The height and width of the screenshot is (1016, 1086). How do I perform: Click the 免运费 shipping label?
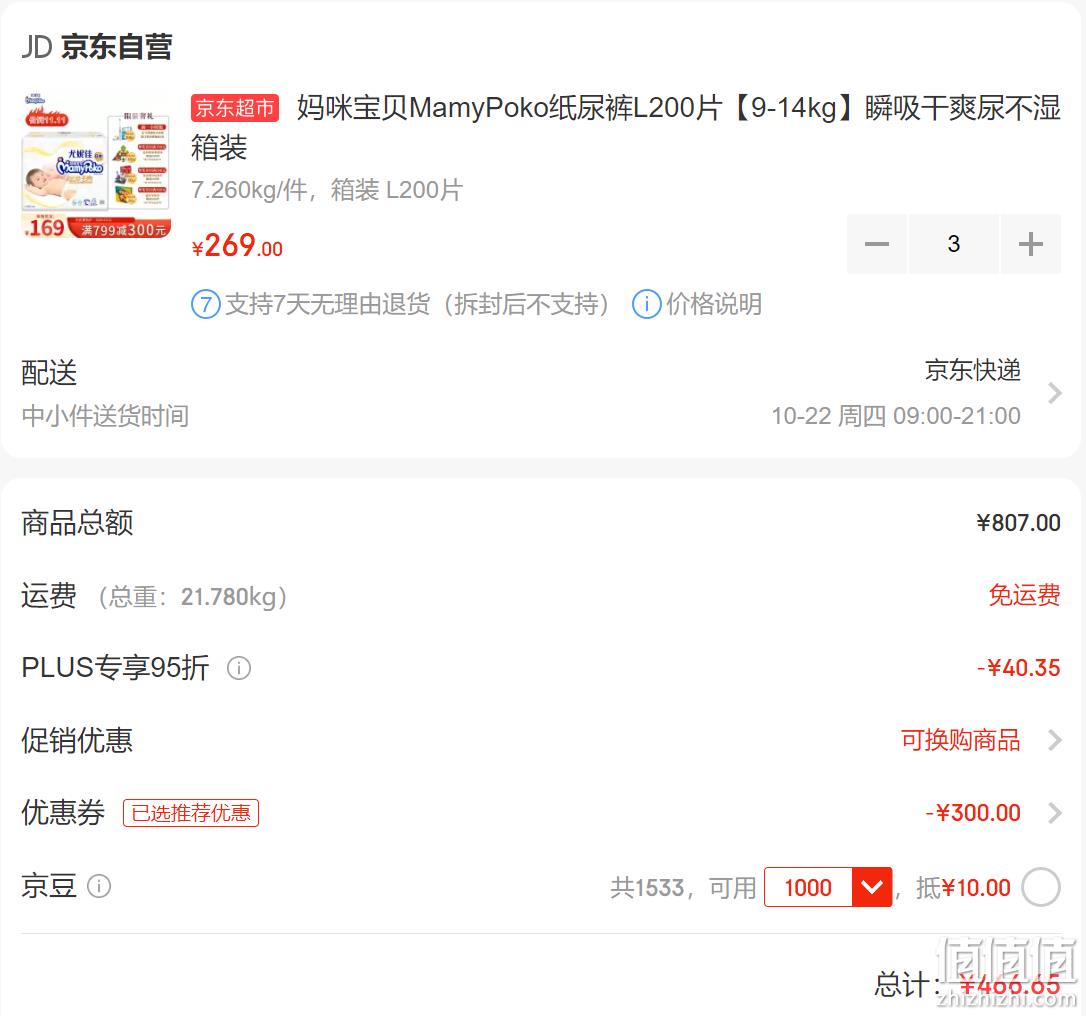pyautogui.click(x=1024, y=596)
